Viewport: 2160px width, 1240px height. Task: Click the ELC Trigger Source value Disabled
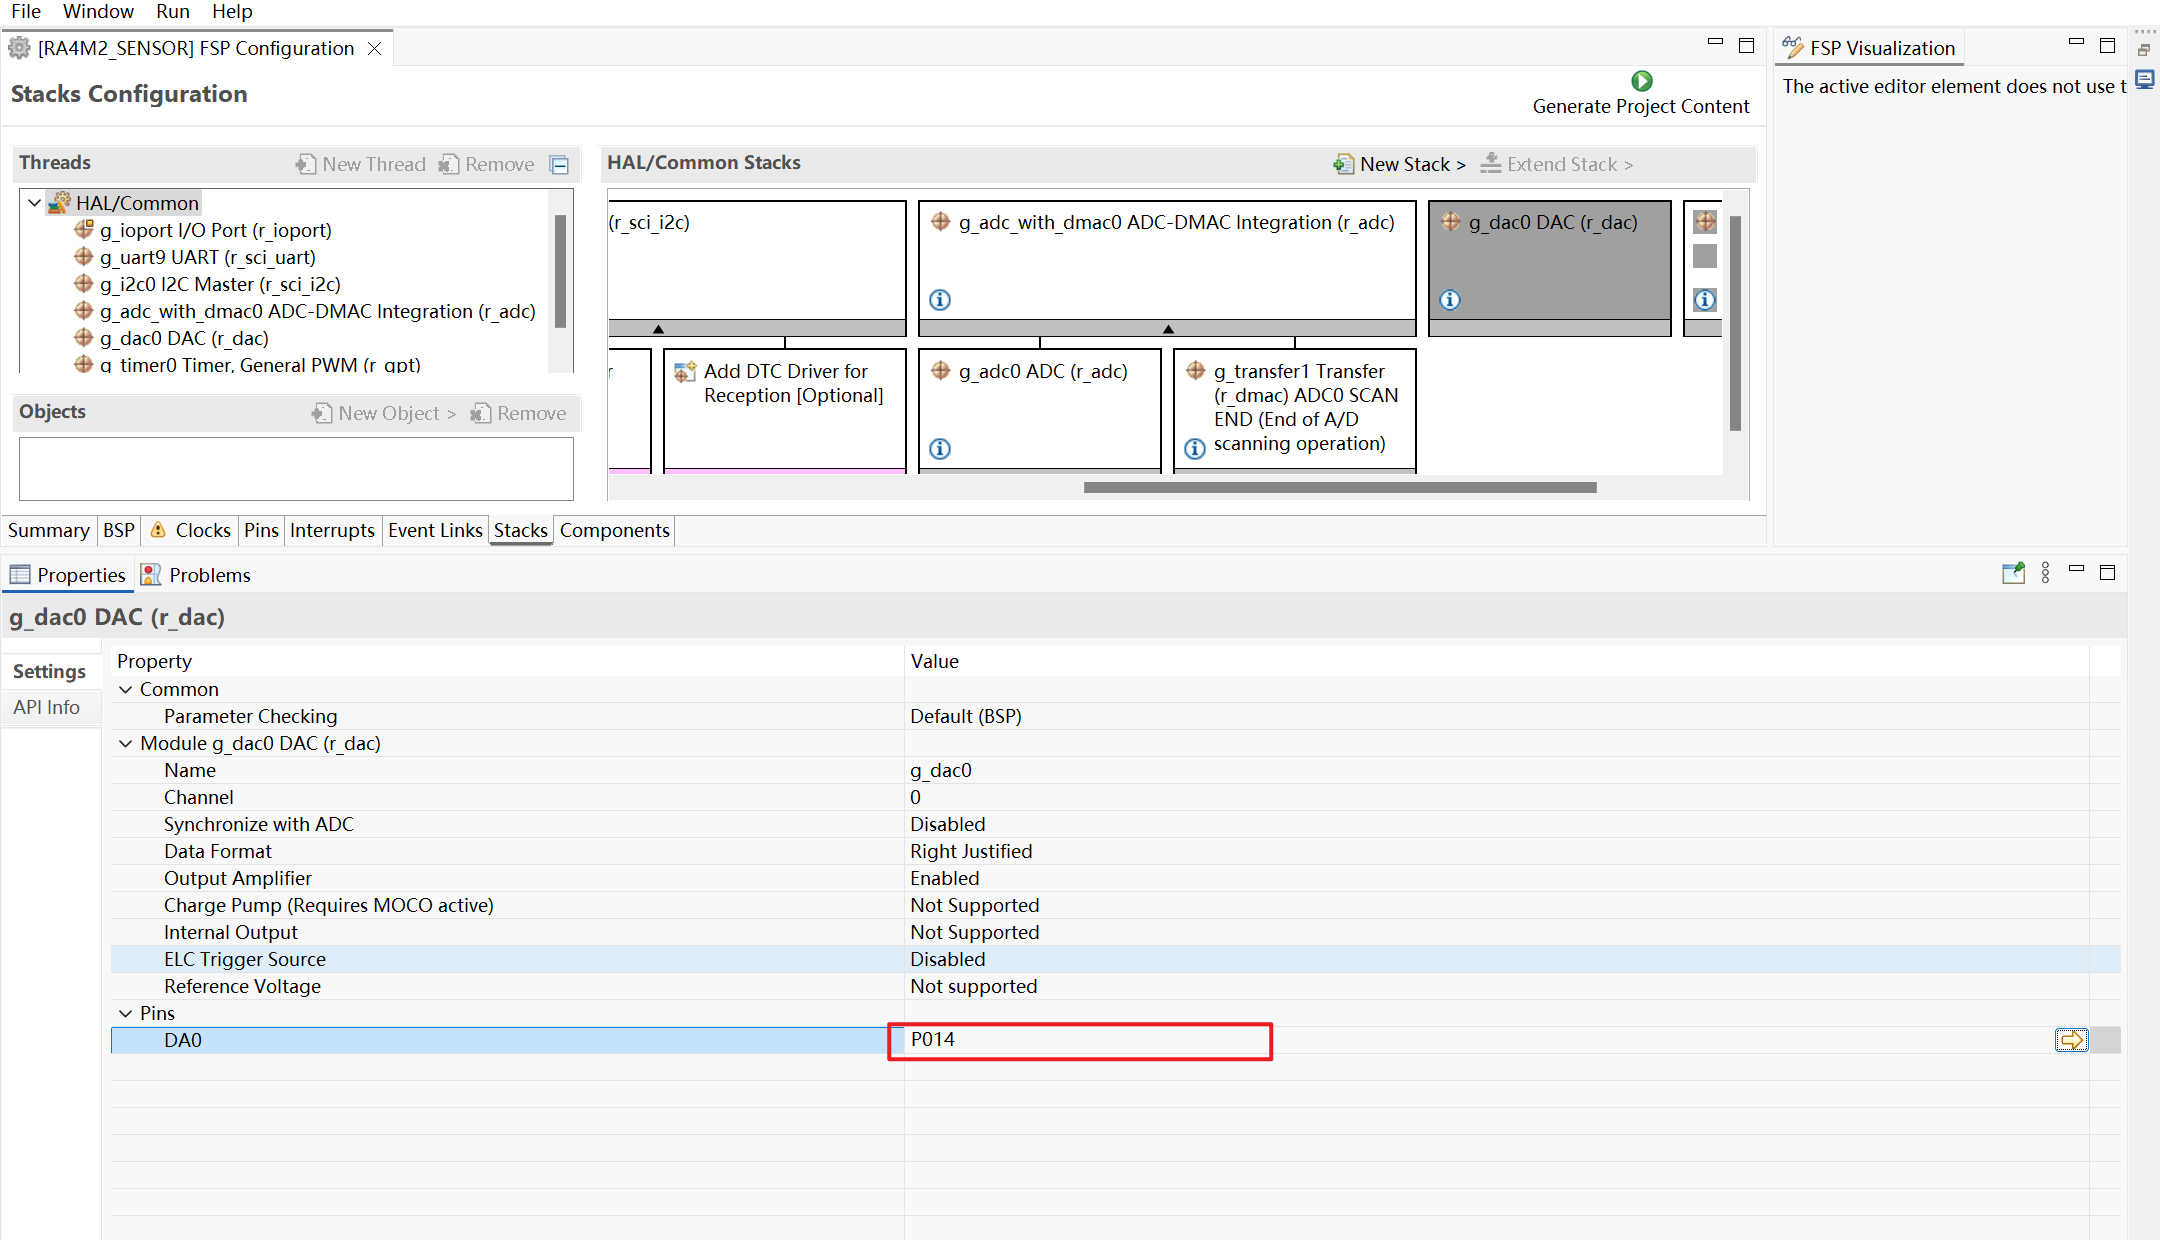pos(947,959)
